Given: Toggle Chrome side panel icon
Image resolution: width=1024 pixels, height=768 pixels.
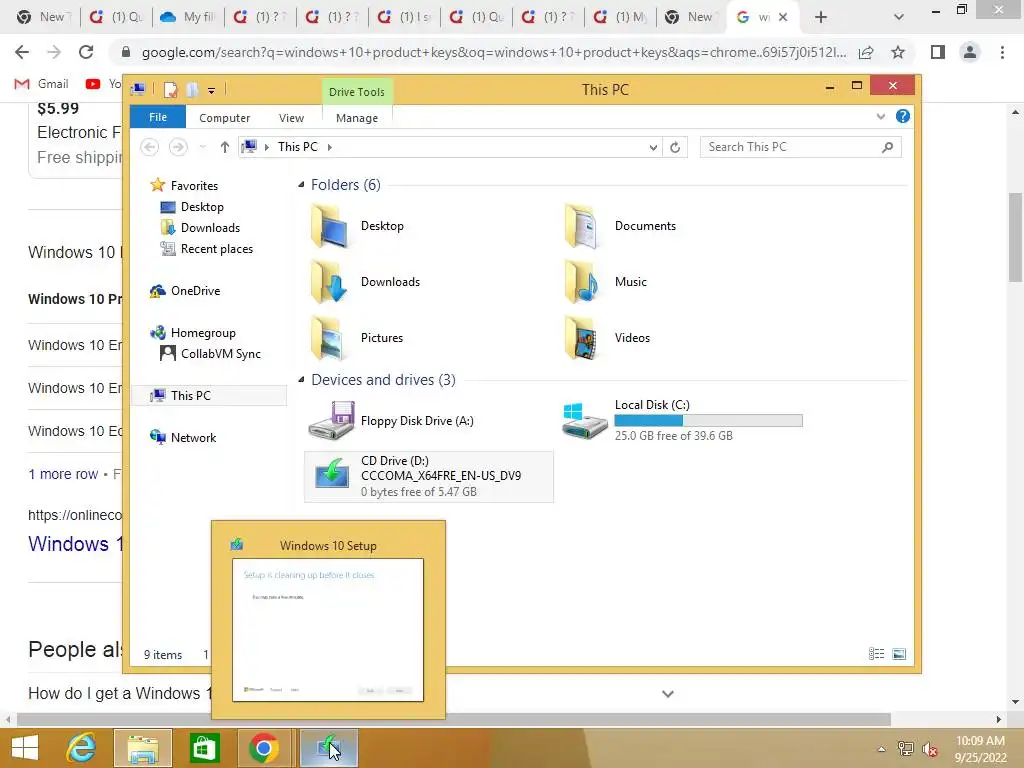Looking at the screenshot, I should click(938, 52).
